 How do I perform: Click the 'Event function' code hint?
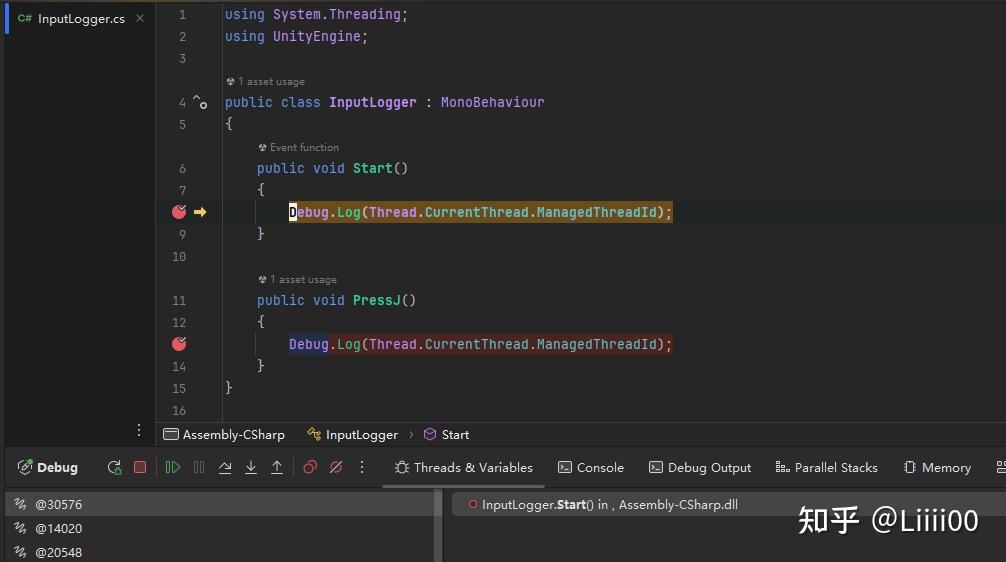(x=298, y=148)
